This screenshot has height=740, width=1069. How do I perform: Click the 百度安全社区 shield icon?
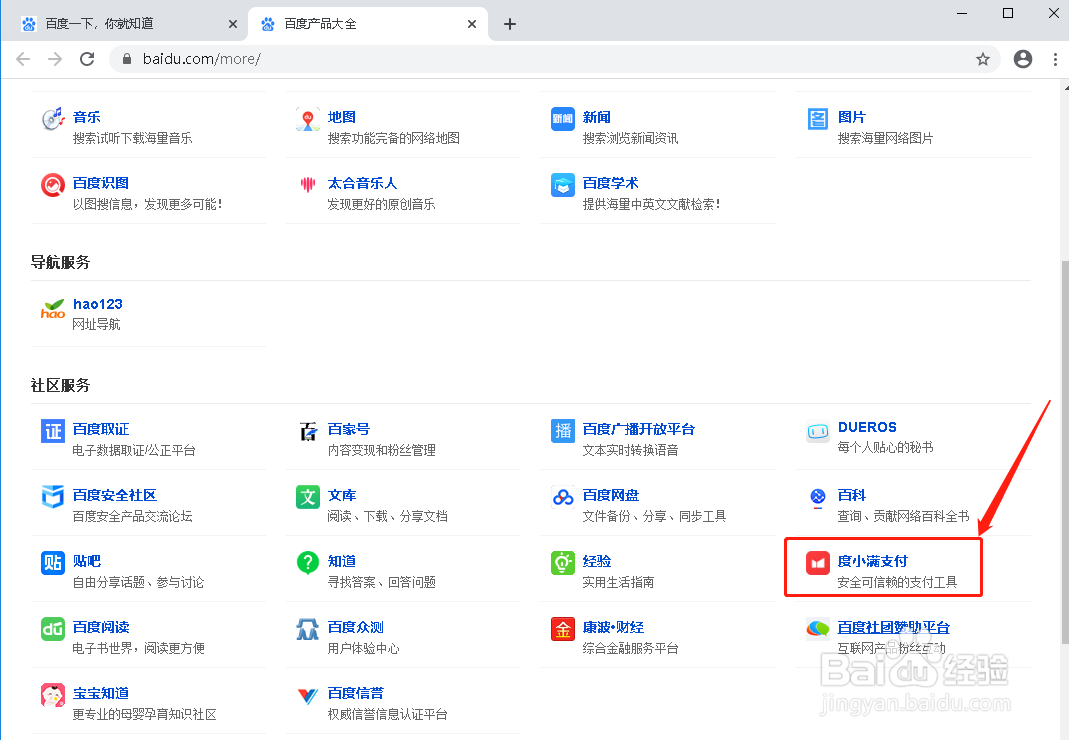(x=52, y=497)
